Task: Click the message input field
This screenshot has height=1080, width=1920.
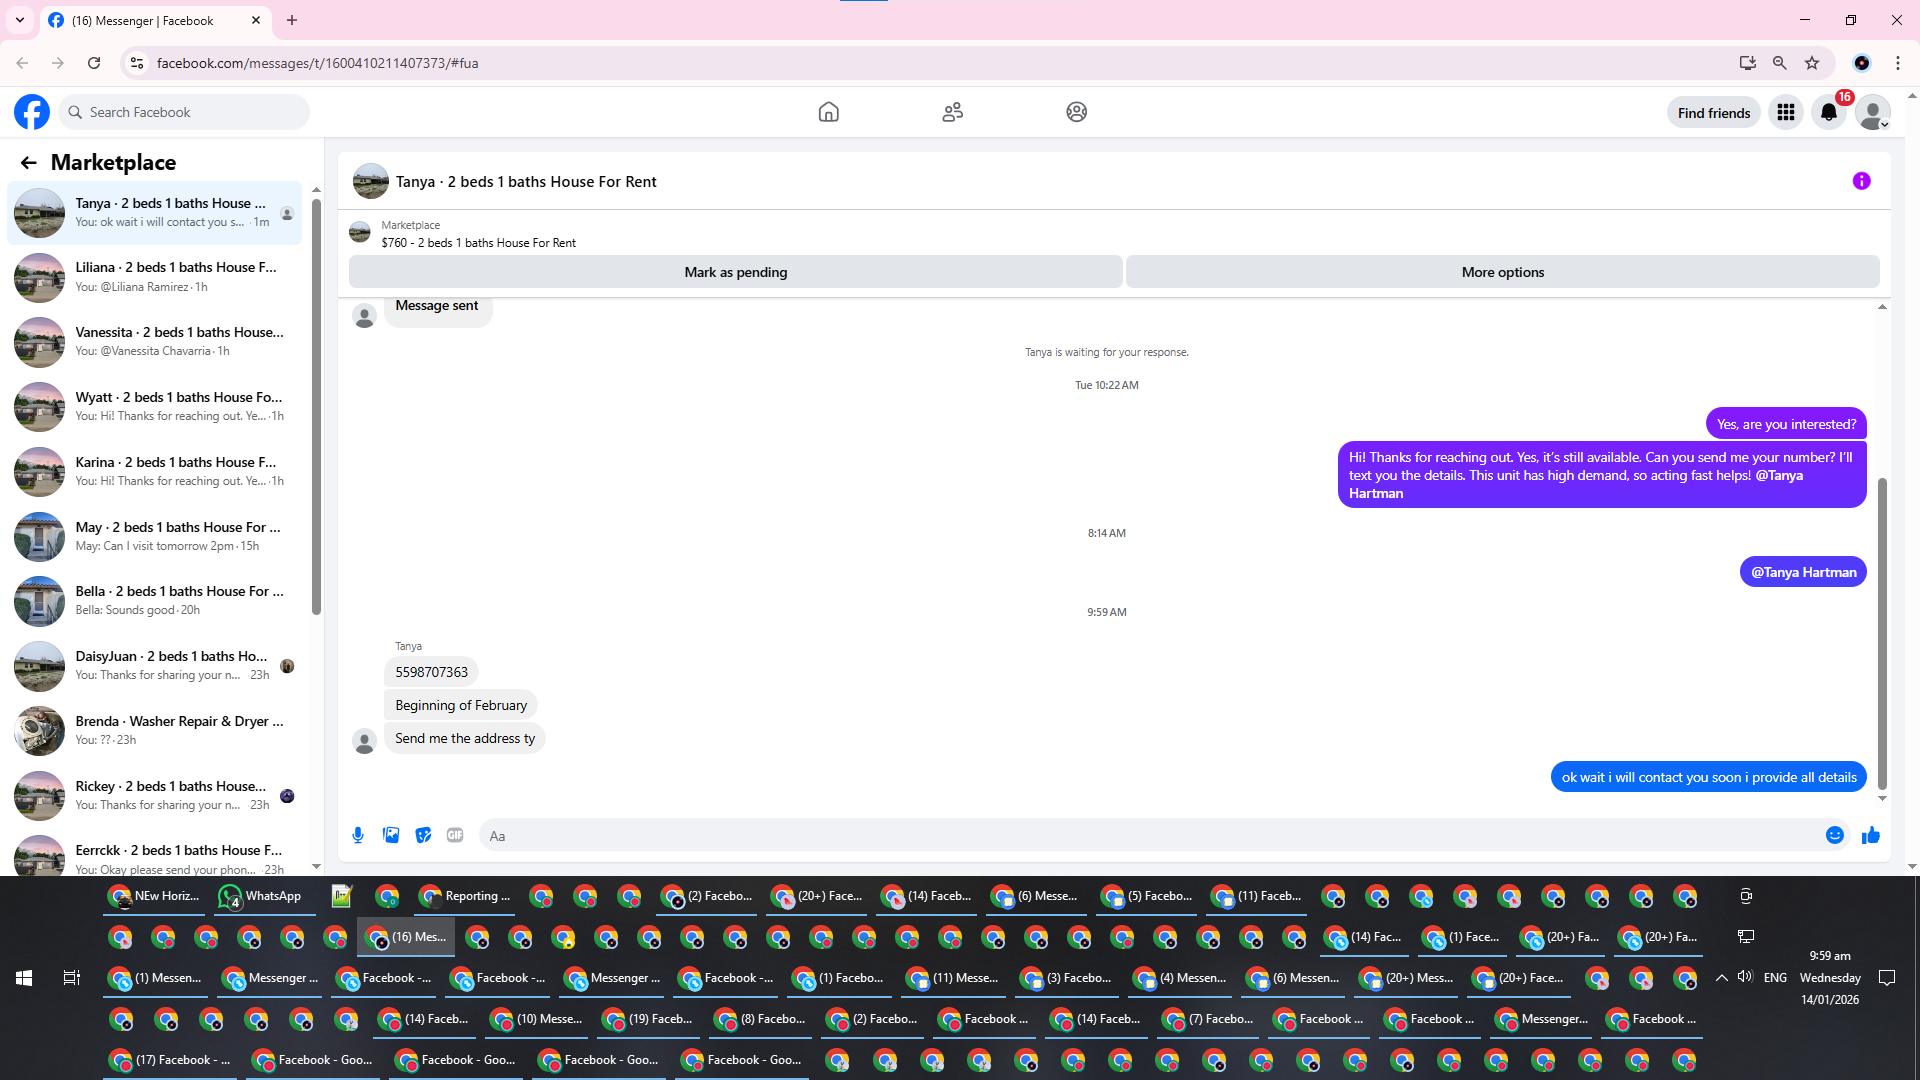Action: [1150, 835]
